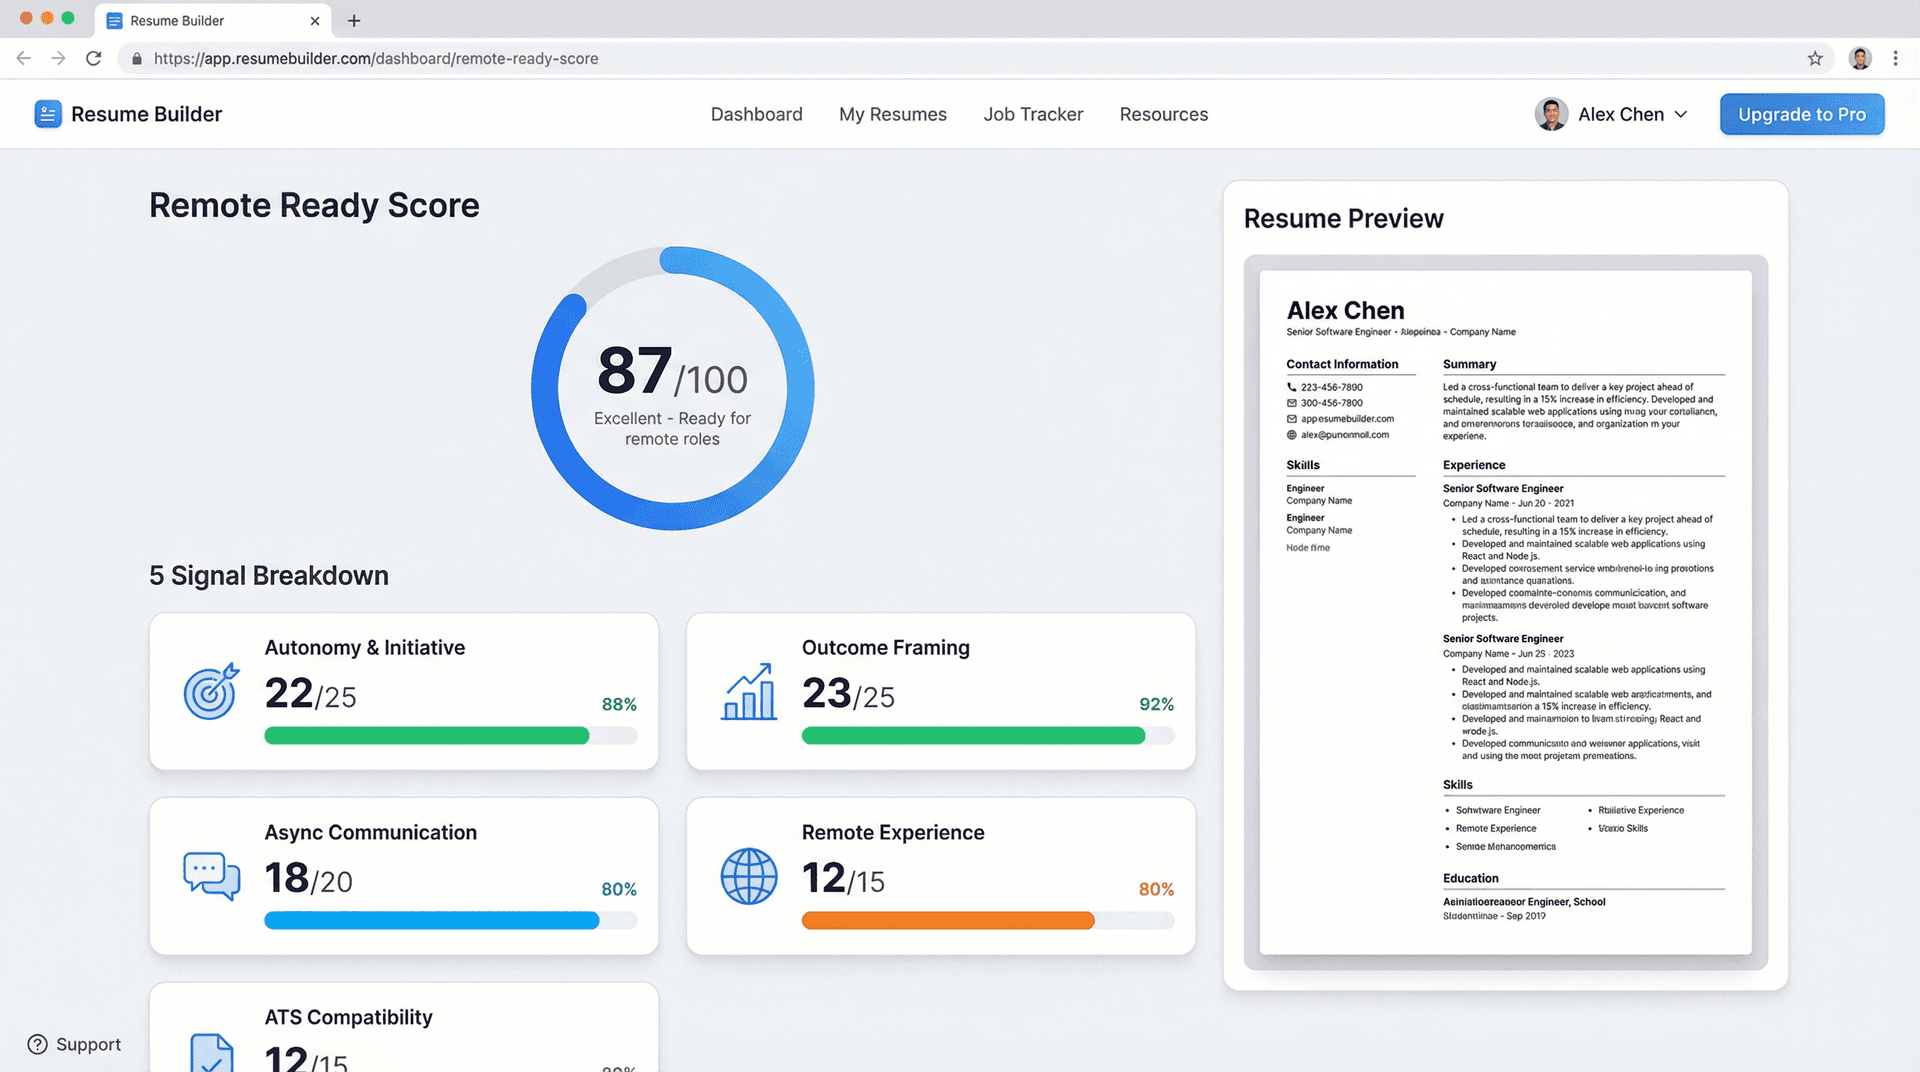This screenshot has width=1920, height=1072.
Task: Click the site security padlock icon
Action: pyautogui.click(x=137, y=58)
